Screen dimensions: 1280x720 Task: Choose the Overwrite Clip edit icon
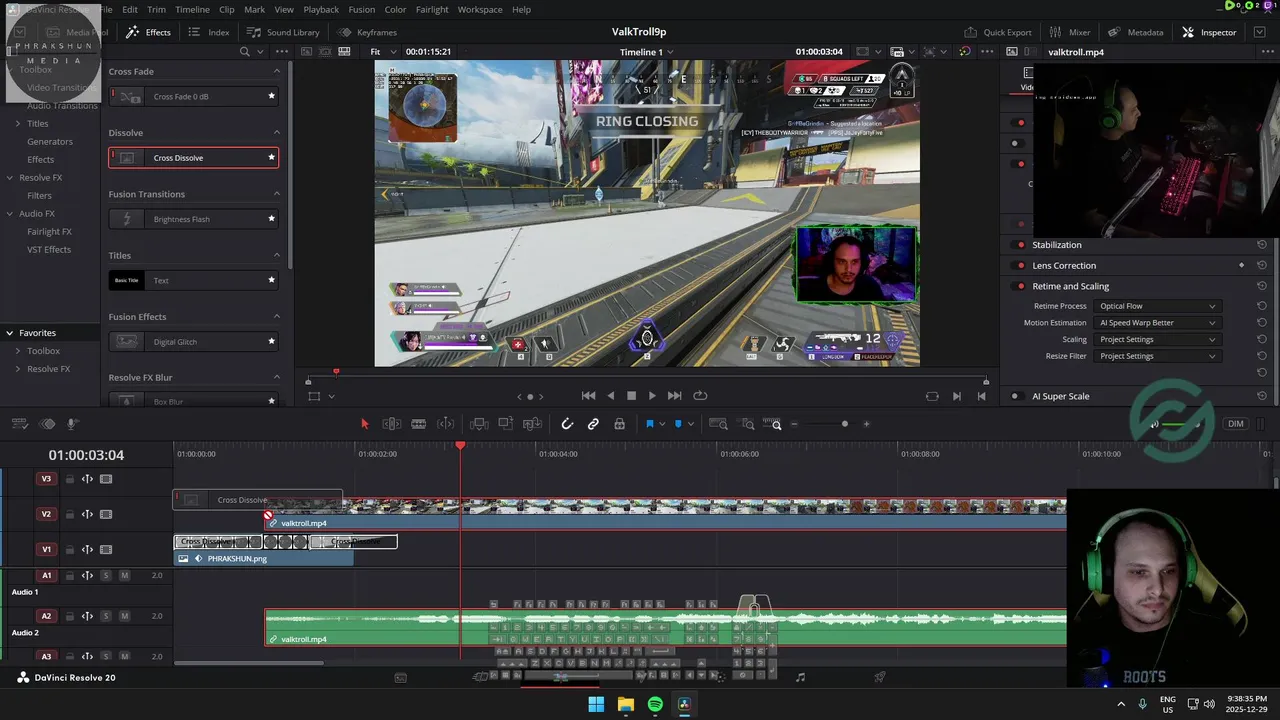click(x=506, y=424)
